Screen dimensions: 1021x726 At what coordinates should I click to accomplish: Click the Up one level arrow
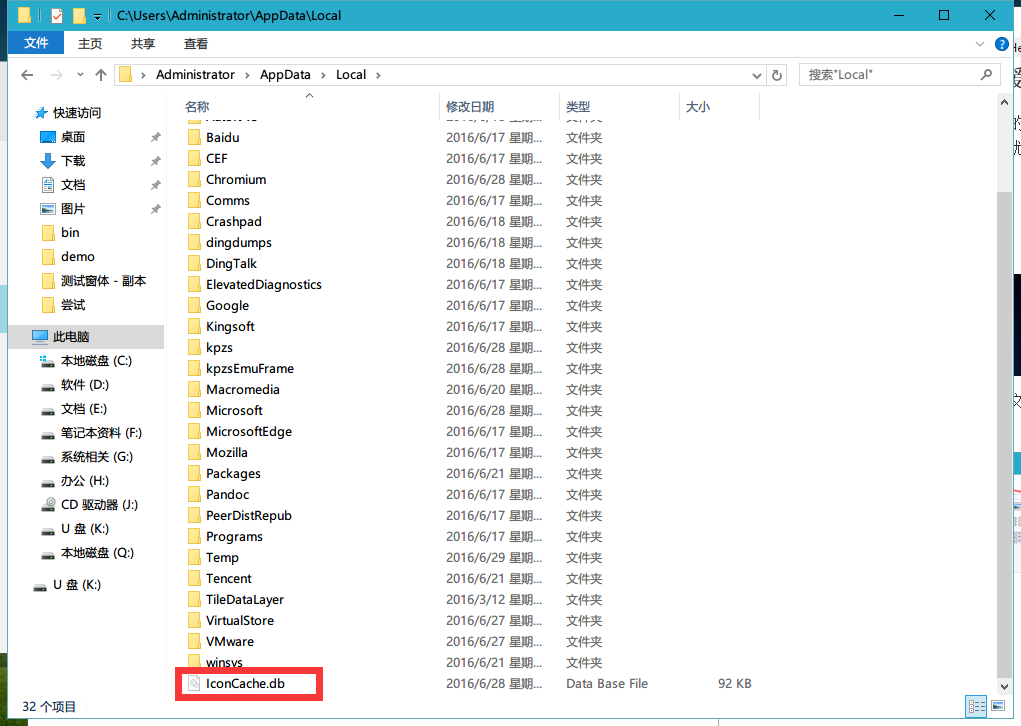coord(101,75)
